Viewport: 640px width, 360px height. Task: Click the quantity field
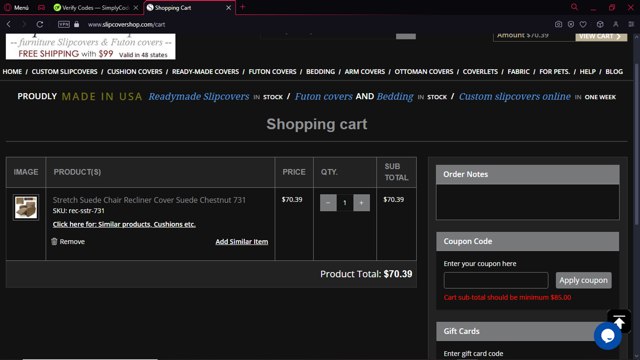[345, 203]
